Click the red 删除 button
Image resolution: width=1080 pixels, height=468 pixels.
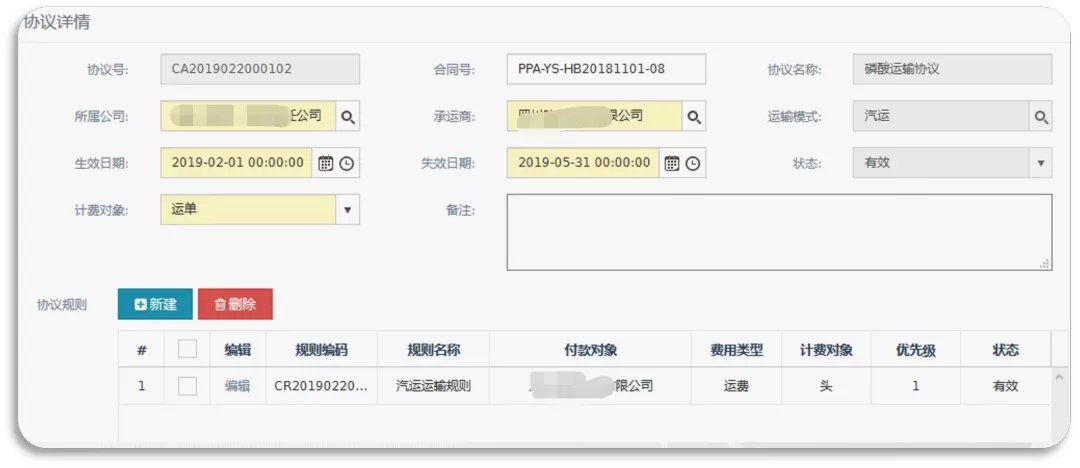coord(235,304)
